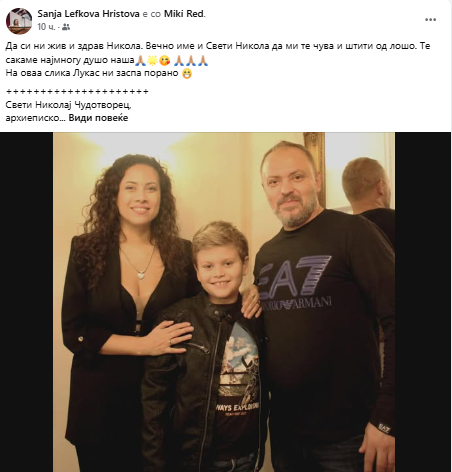452x472 pixels.
Task: Open the family photo in viewer
Action: 224,302
